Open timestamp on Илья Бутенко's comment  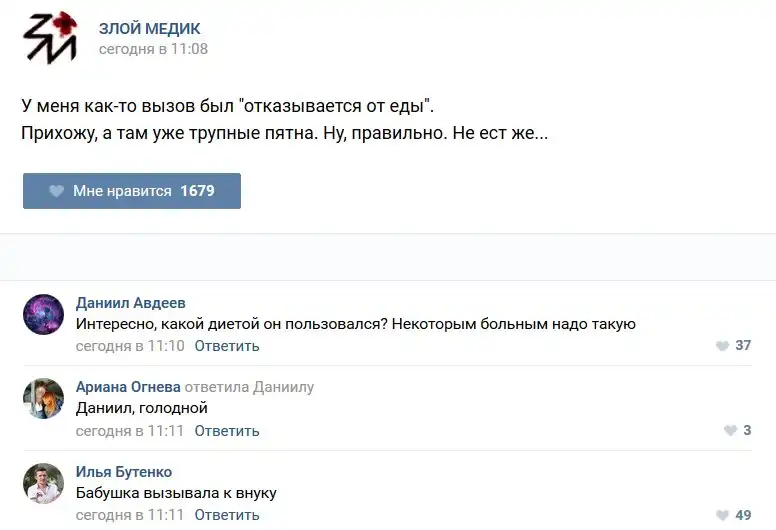(130, 516)
